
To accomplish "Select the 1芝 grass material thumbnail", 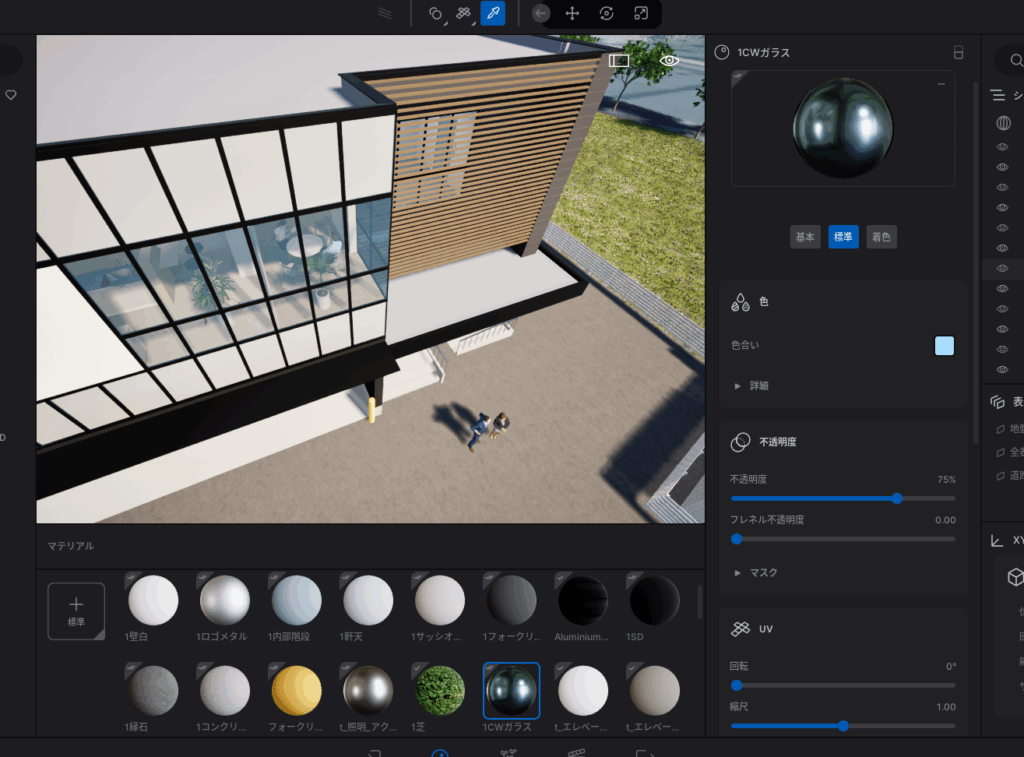I will point(440,690).
